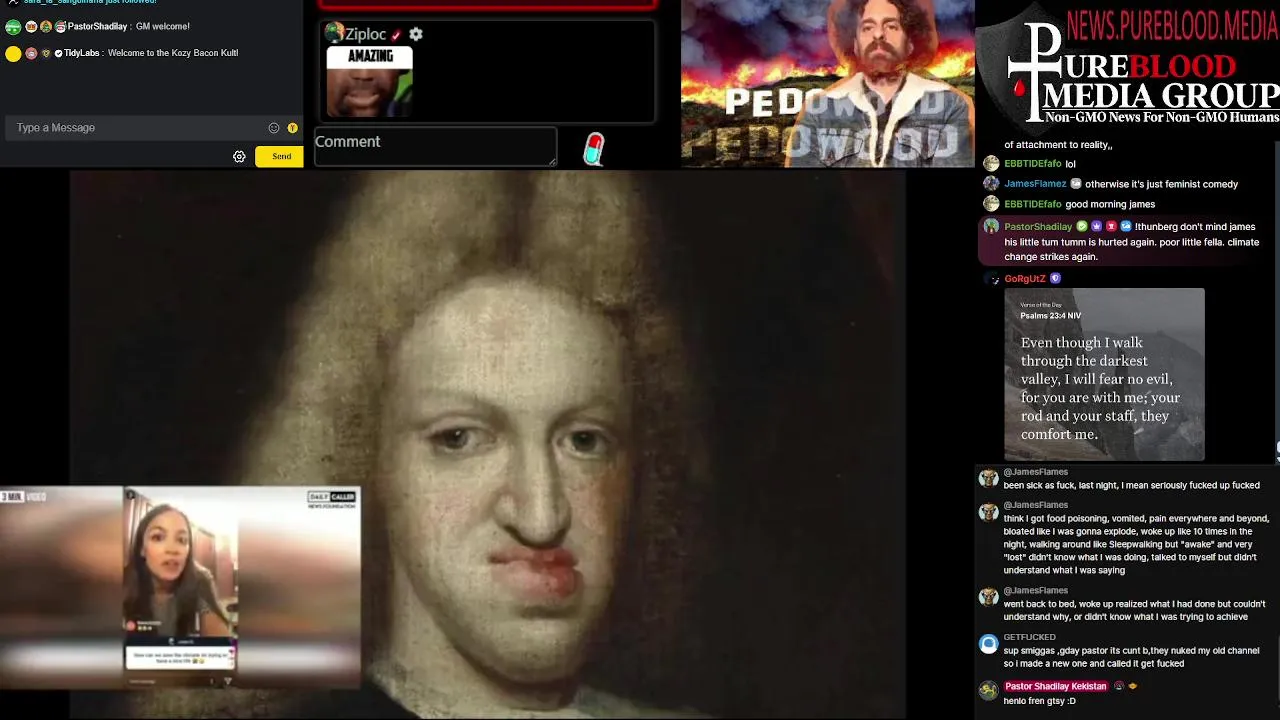This screenshot has height=720, width=1280.
Task: Open emoji picker in message box
Action: click(x=274, y=128)
